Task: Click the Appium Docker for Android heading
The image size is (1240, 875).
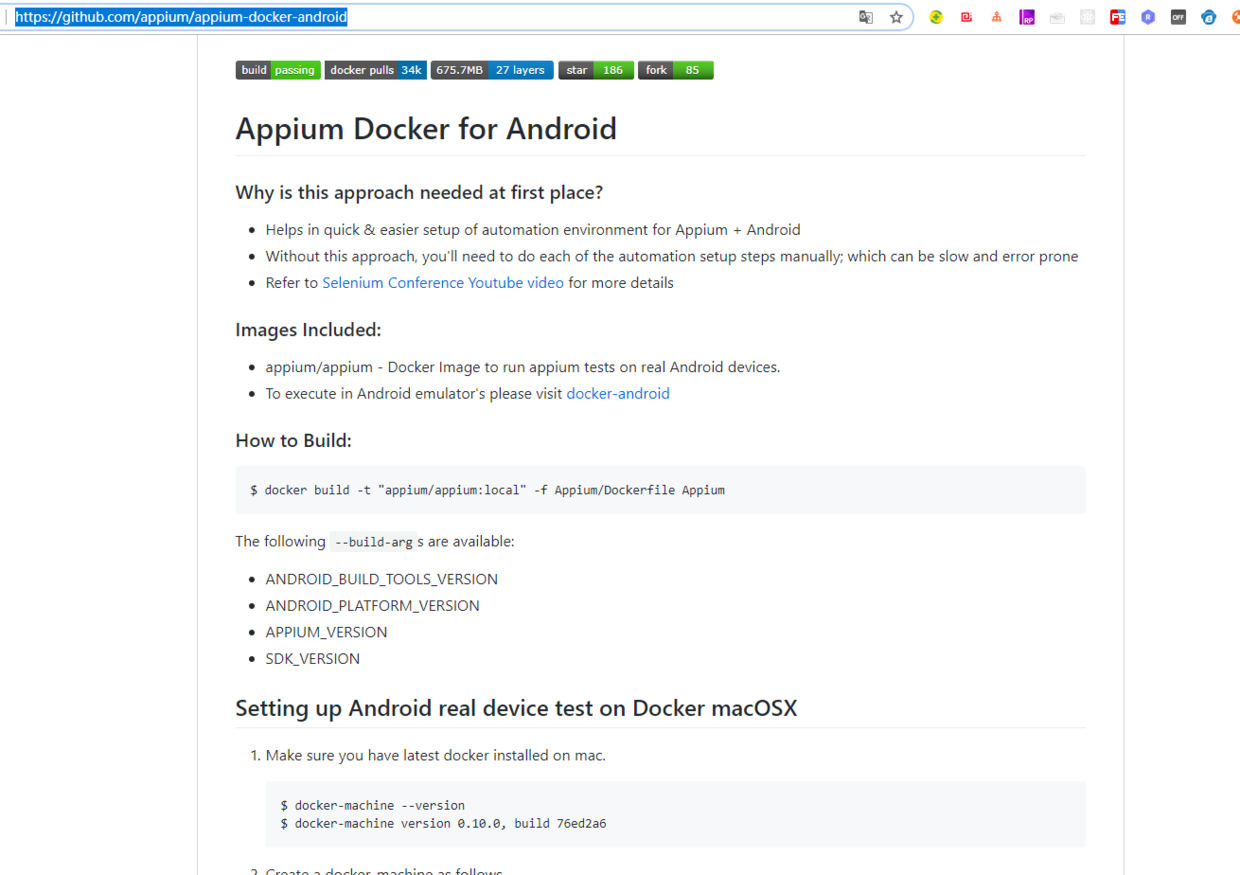Action: 426,129
